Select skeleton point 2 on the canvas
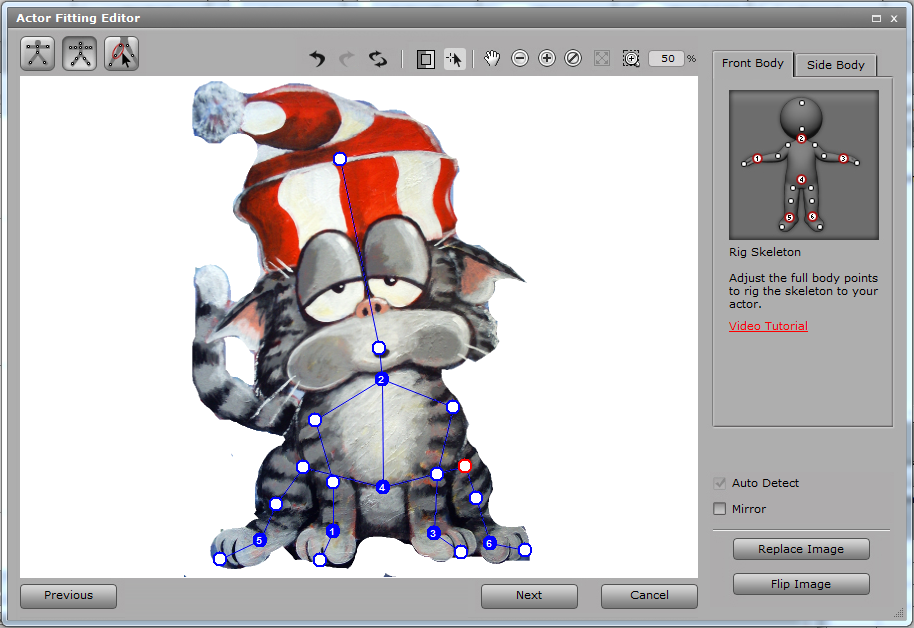 381,380
